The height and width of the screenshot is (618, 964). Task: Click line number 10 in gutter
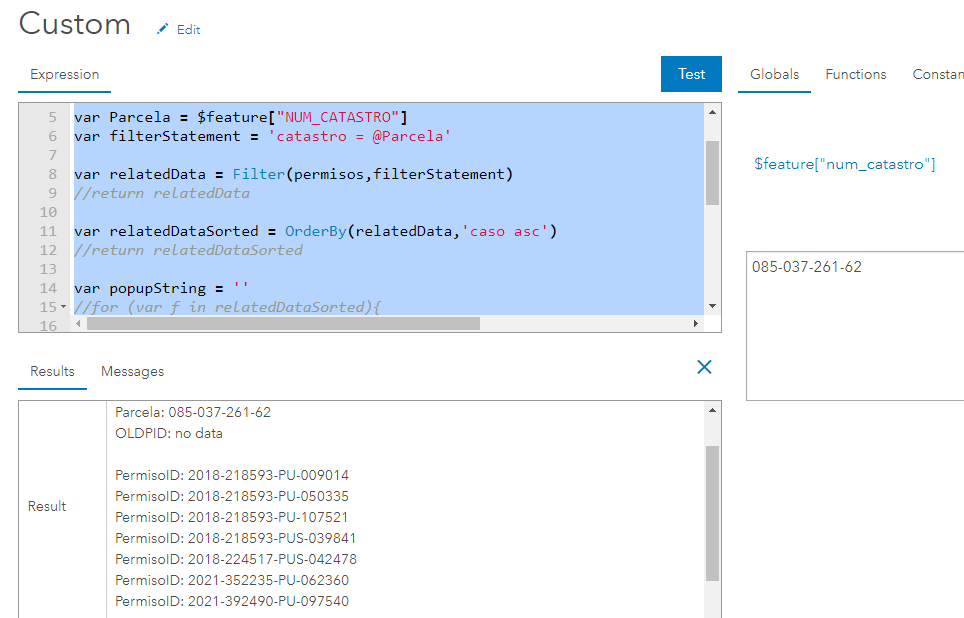(48, 212)
